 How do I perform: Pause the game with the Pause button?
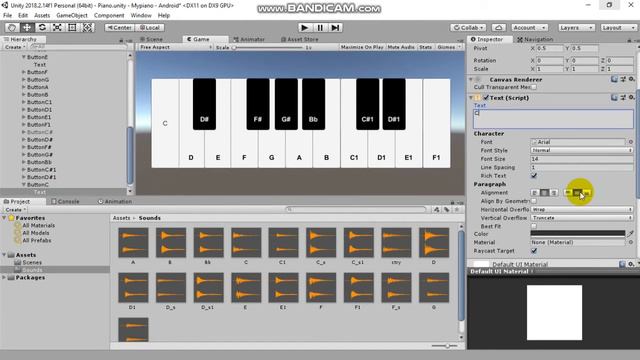320,27
